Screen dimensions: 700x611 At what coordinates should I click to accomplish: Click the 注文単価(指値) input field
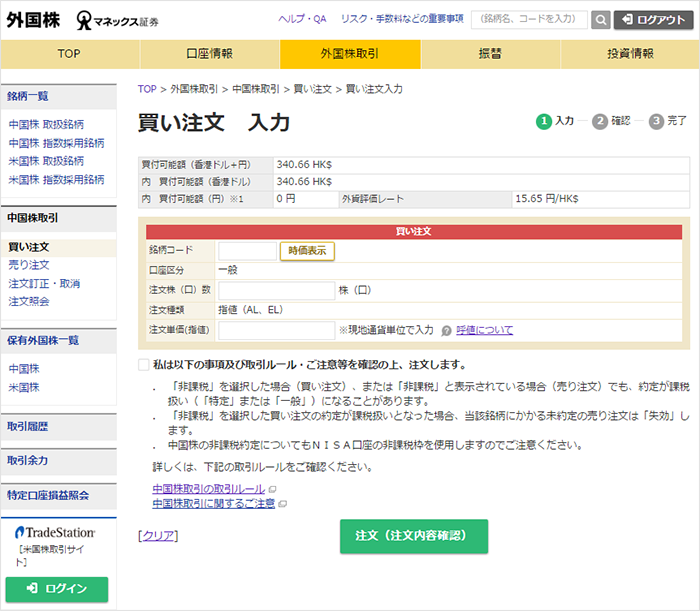pos(277,330)
